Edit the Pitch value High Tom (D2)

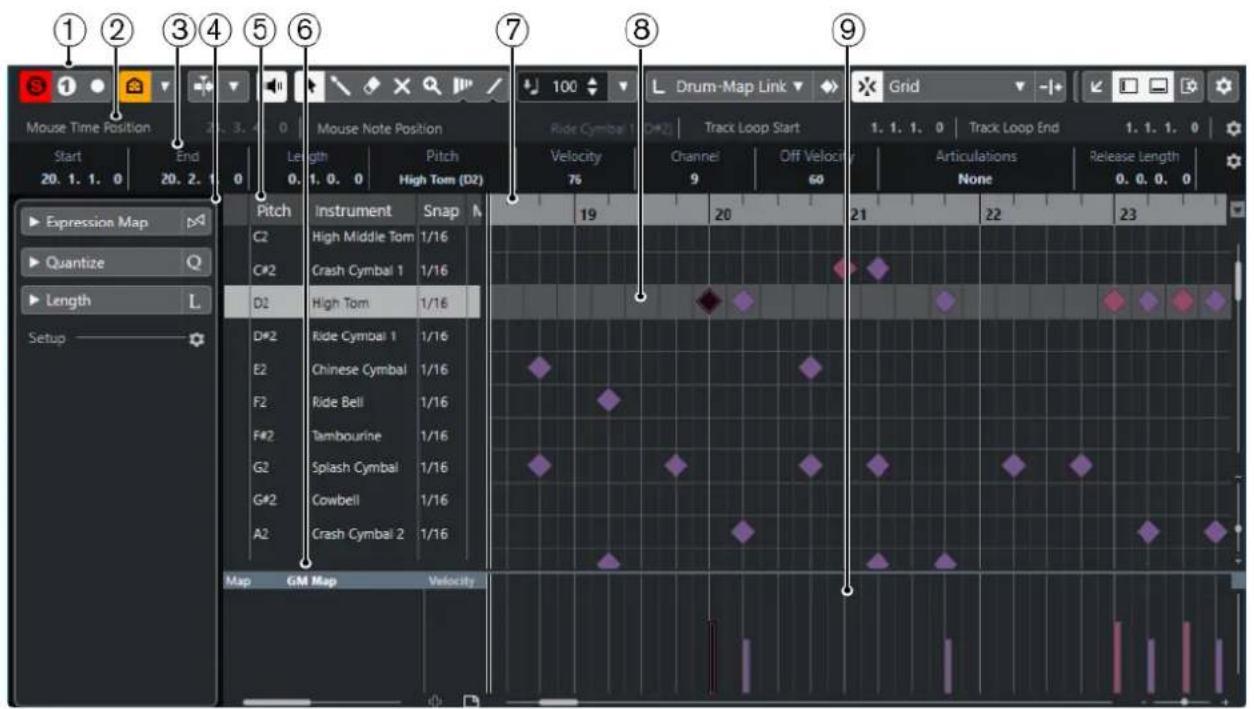(441, 180)
